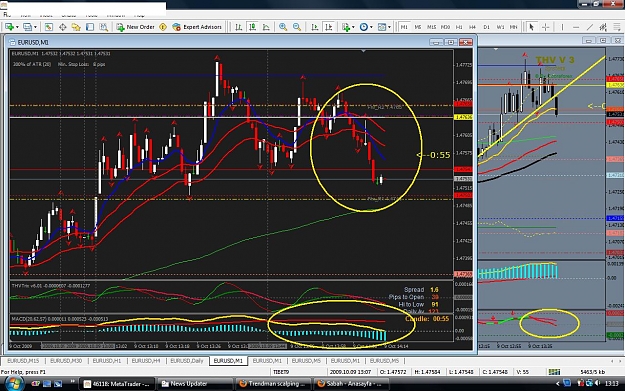Image resolution: width=625 pixels, height=391 pixels.
Task: Expand the new chart dropdown arrow
Action: tap(17, 27)
